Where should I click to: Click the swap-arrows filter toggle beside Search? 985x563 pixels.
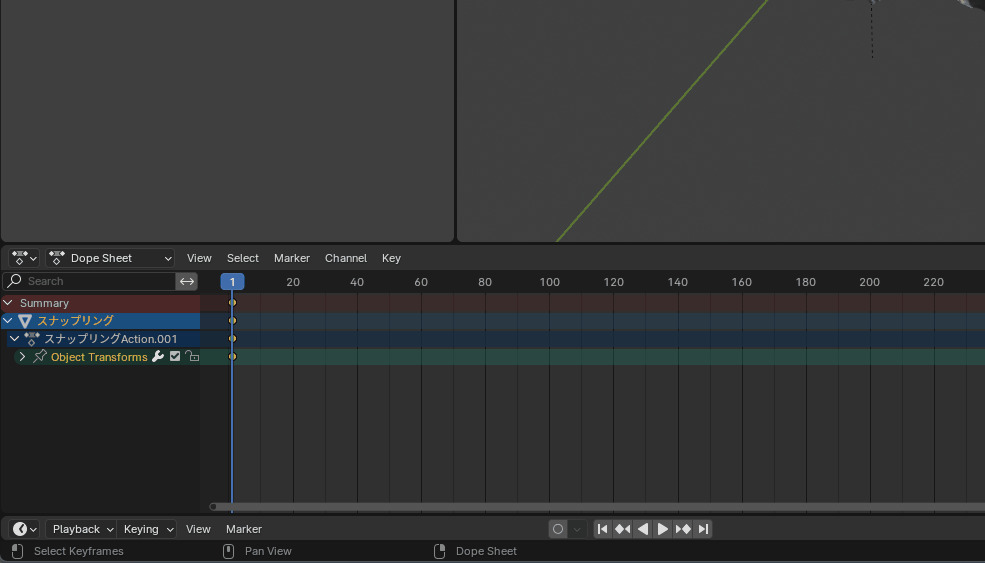click(187, 281)
